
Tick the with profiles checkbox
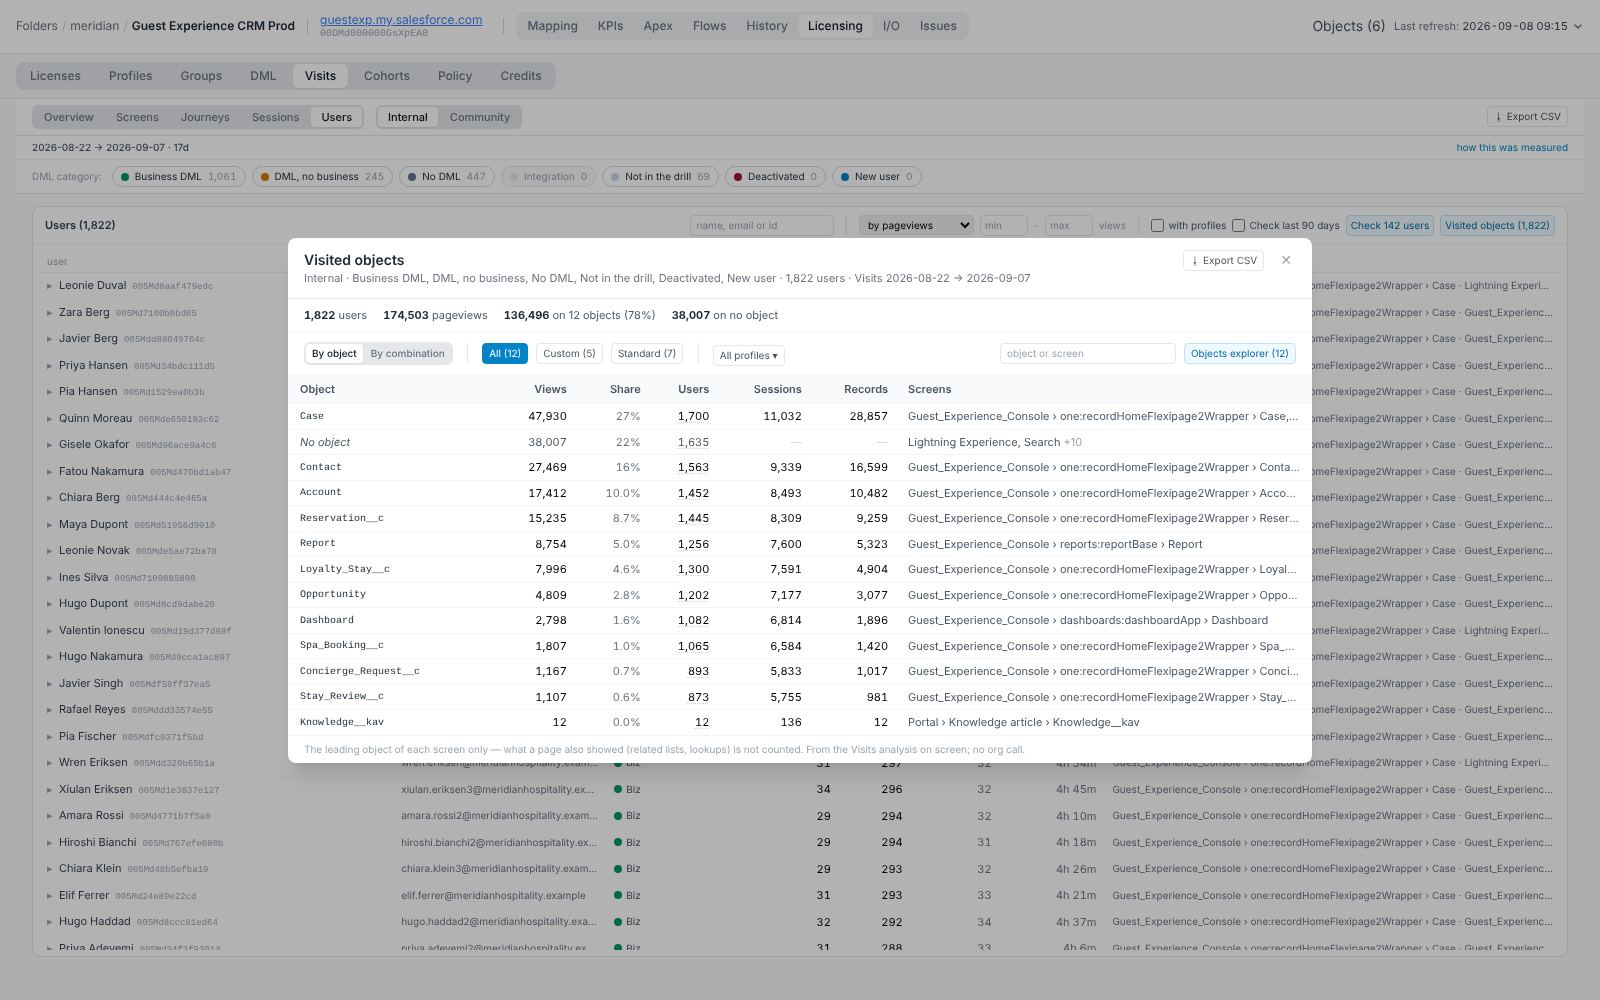[x=1157, y=226]
